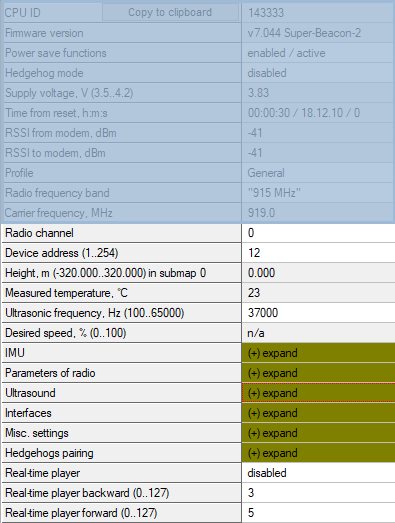Select CPU ID value 143333

[x=318, y=13]
